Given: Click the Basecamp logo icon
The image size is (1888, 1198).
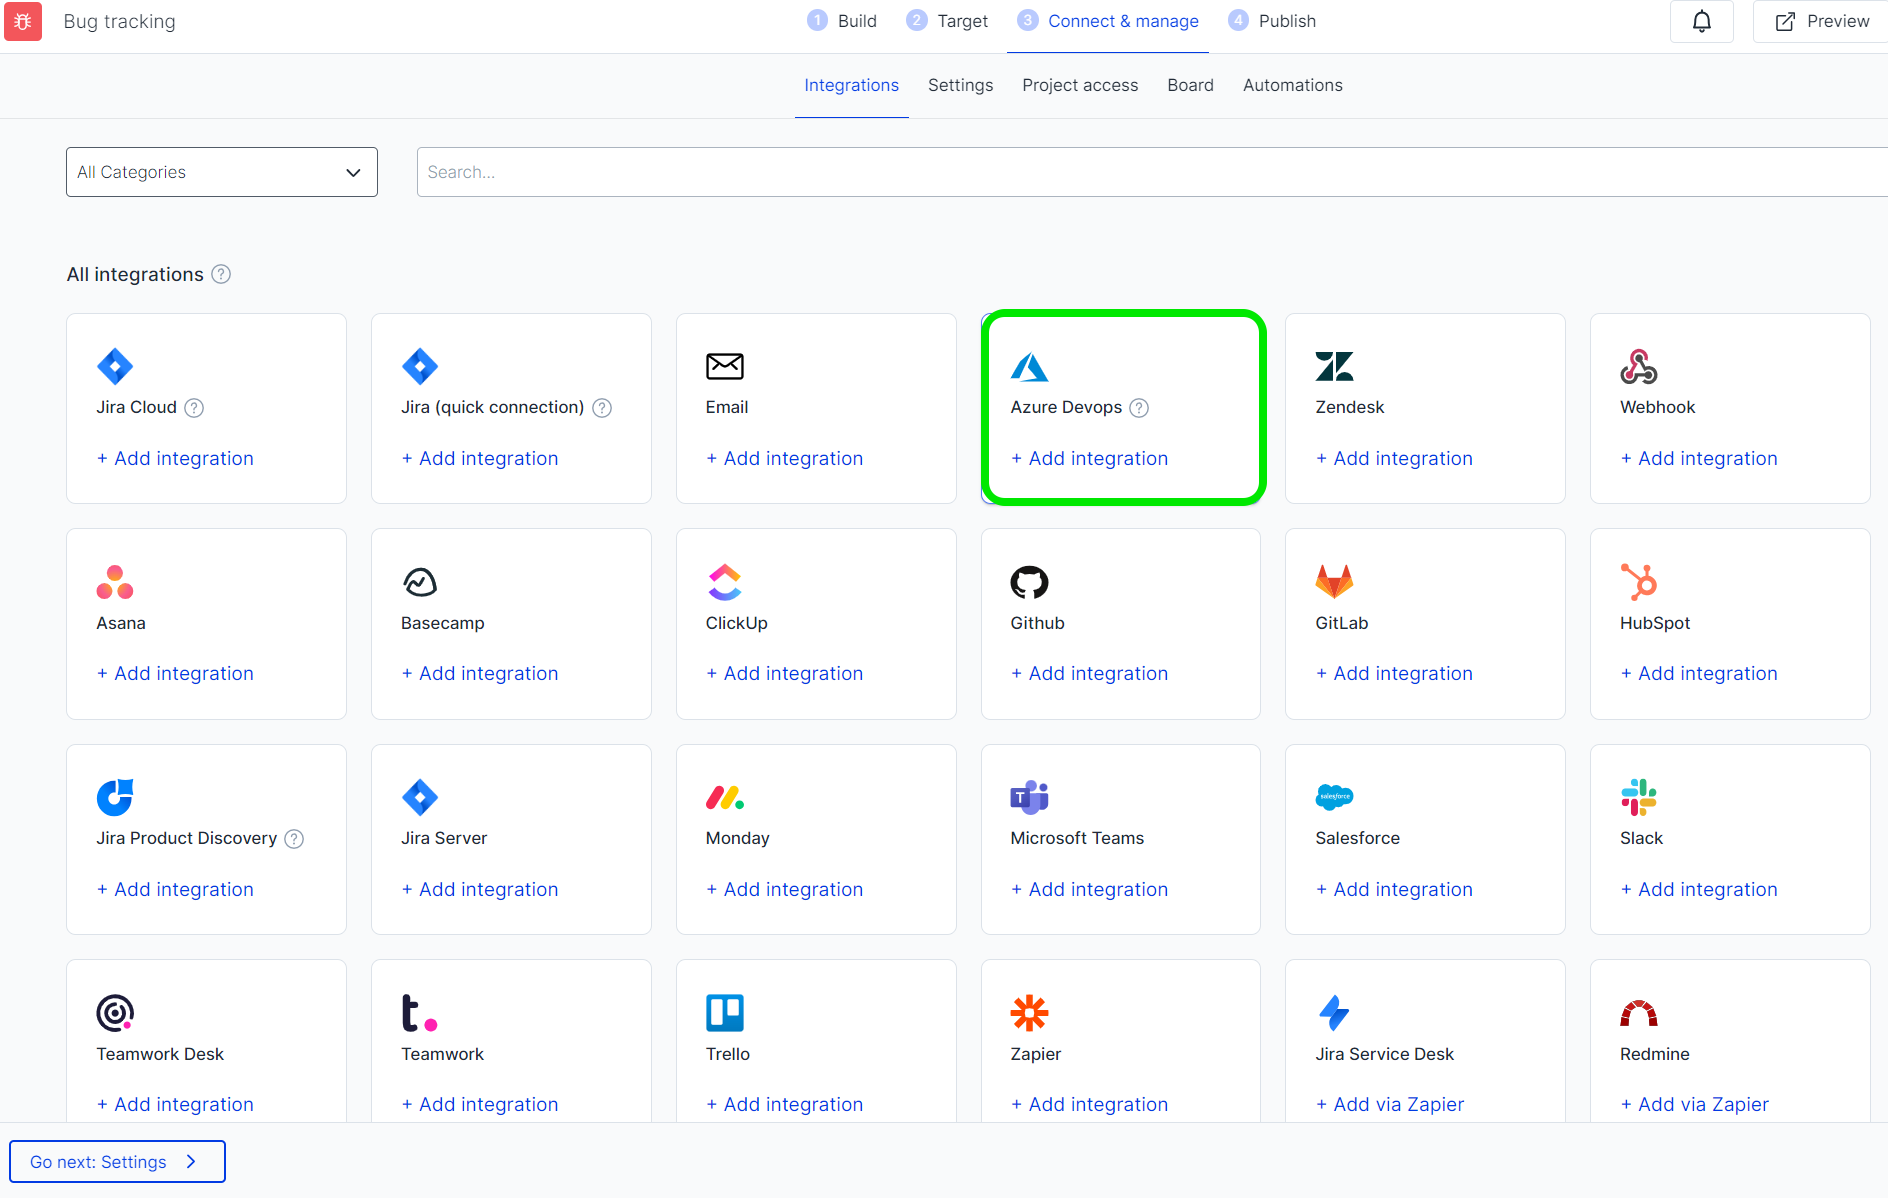Looking at the screenshot, I should (x=420, y=582).
